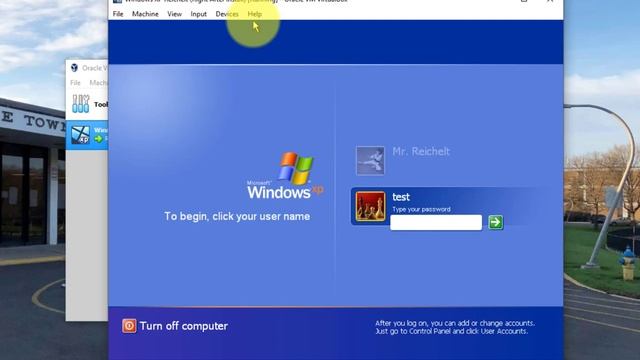The width and height of the screenshot is (640, 360).
Task: Open the File menu in VM window
Action: click(x=118, y=14)
